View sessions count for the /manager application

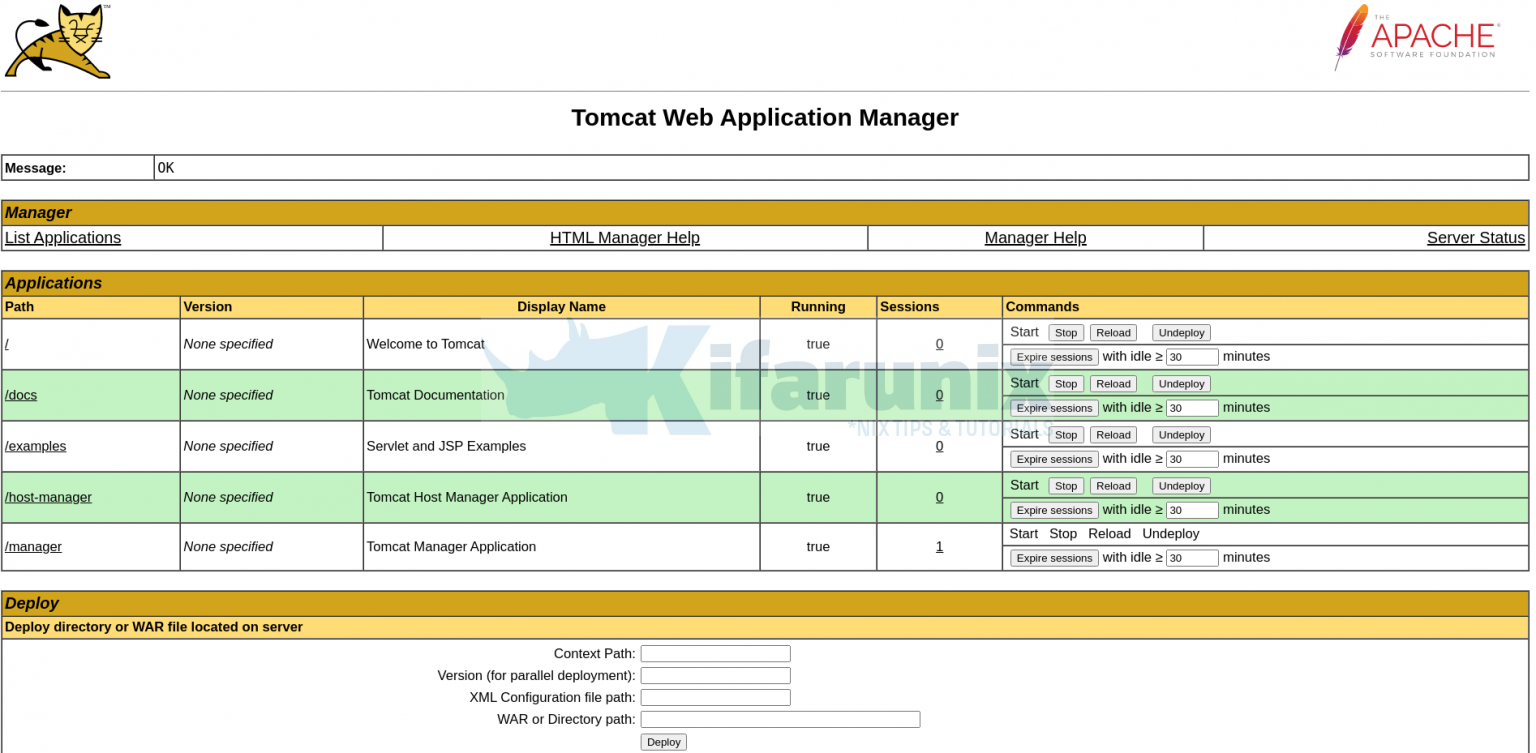point(939,546)
